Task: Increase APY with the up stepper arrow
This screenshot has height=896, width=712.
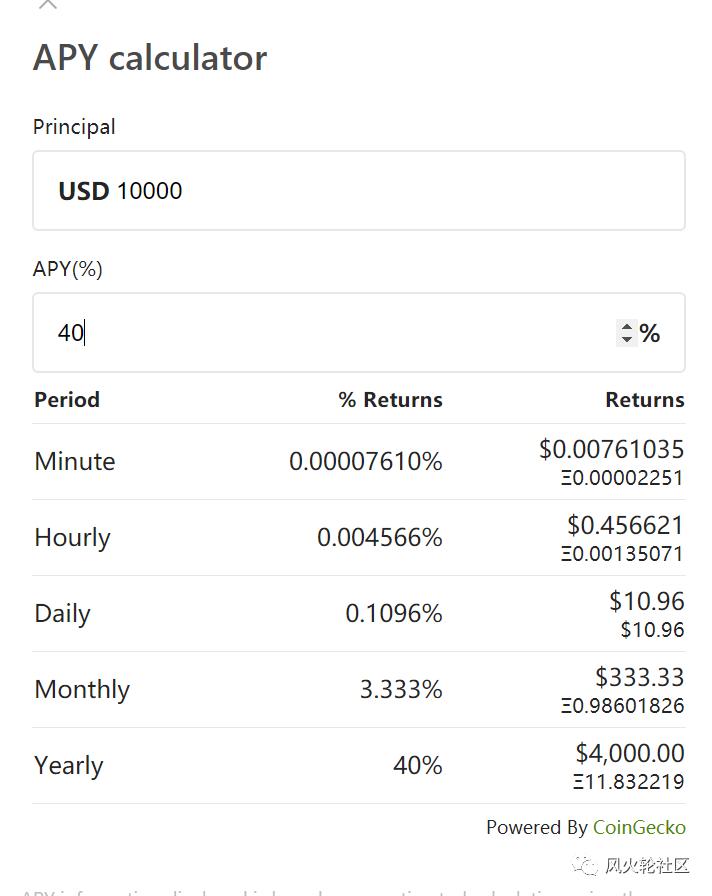Action: [627, 326]
